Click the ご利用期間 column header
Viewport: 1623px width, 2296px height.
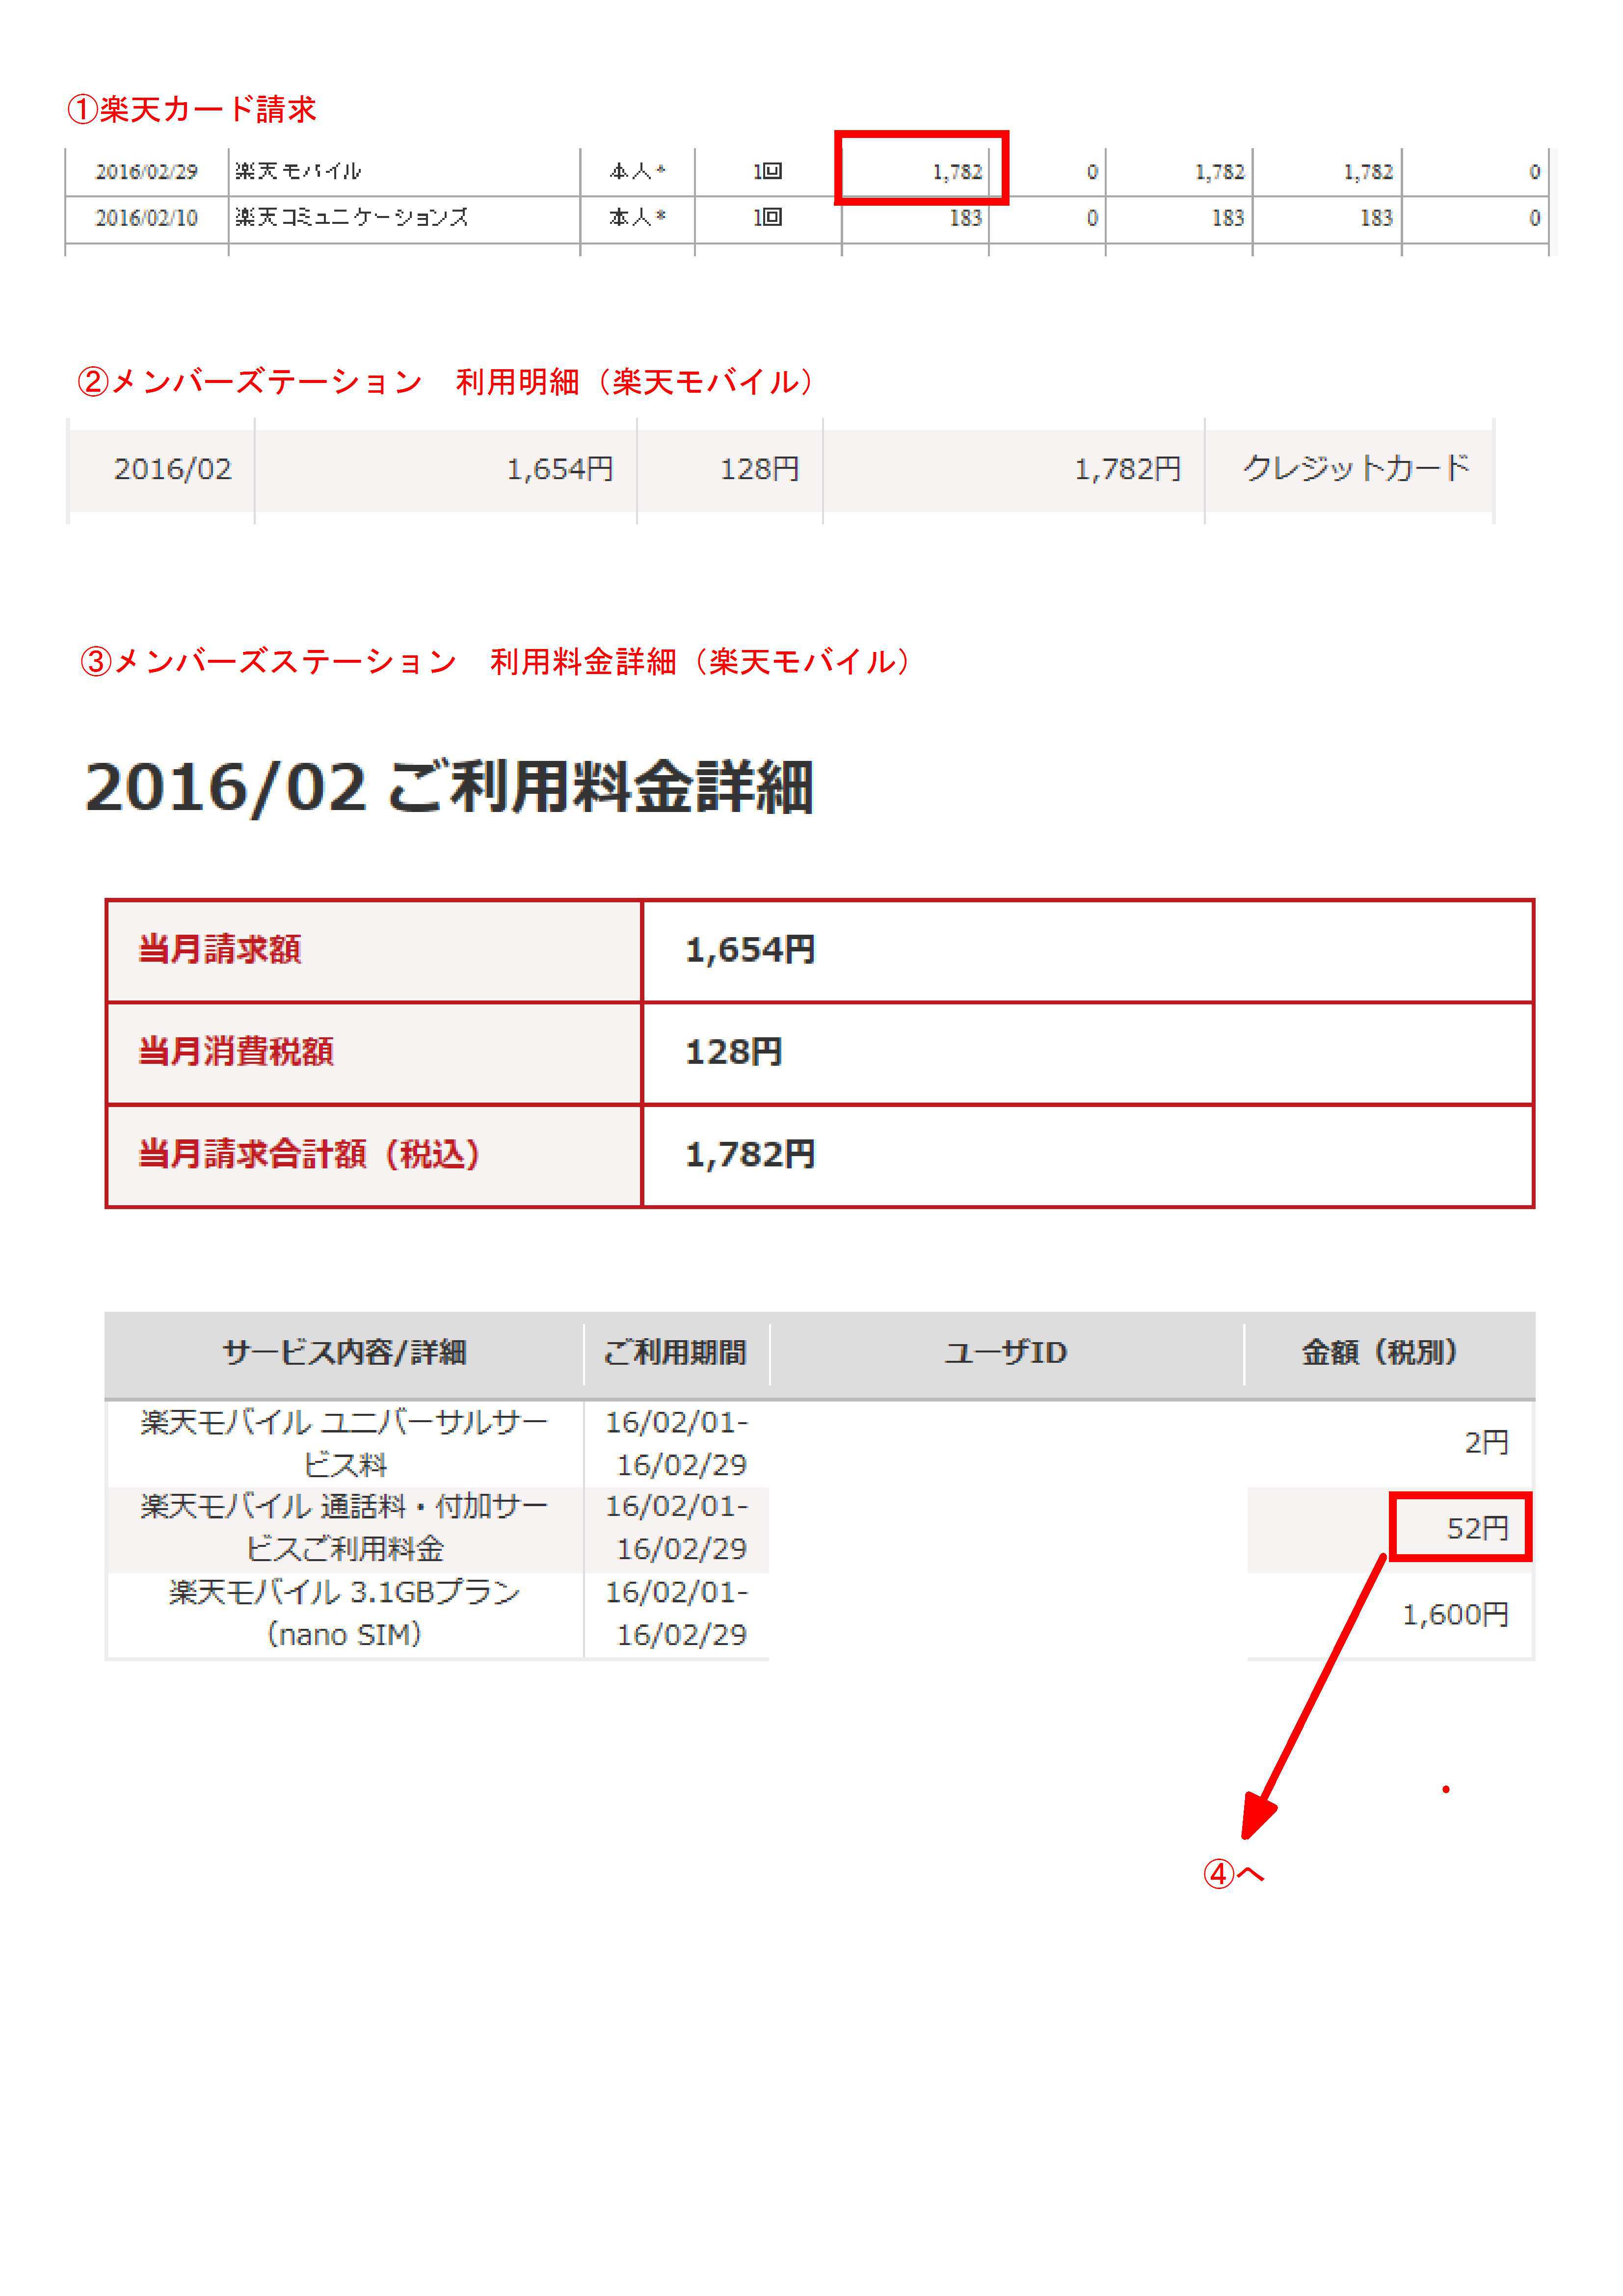[676, 1353]
